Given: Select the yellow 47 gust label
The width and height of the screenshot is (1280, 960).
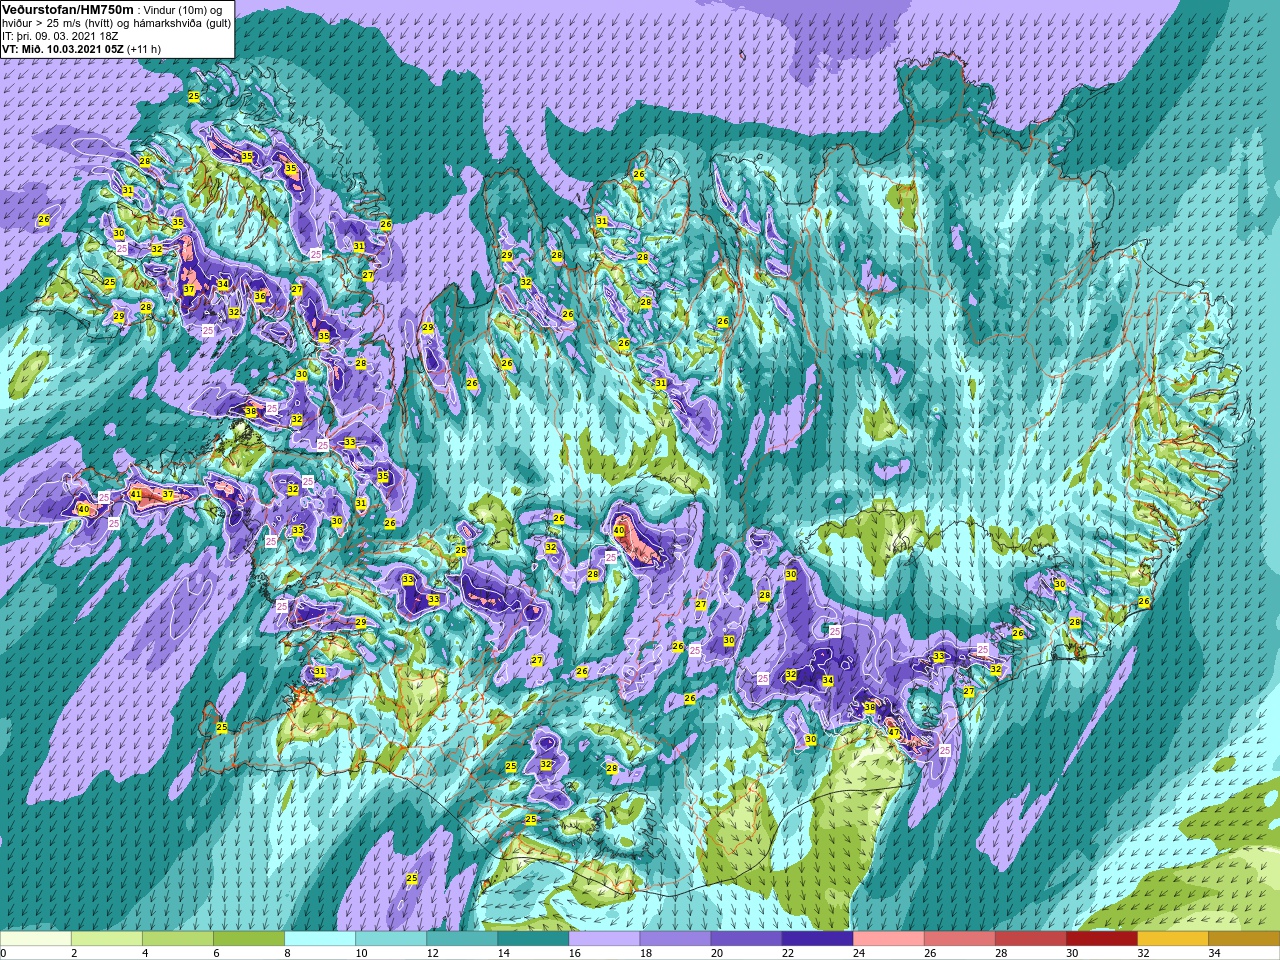Looking at the screenshot, I should [x=894, y=732].
